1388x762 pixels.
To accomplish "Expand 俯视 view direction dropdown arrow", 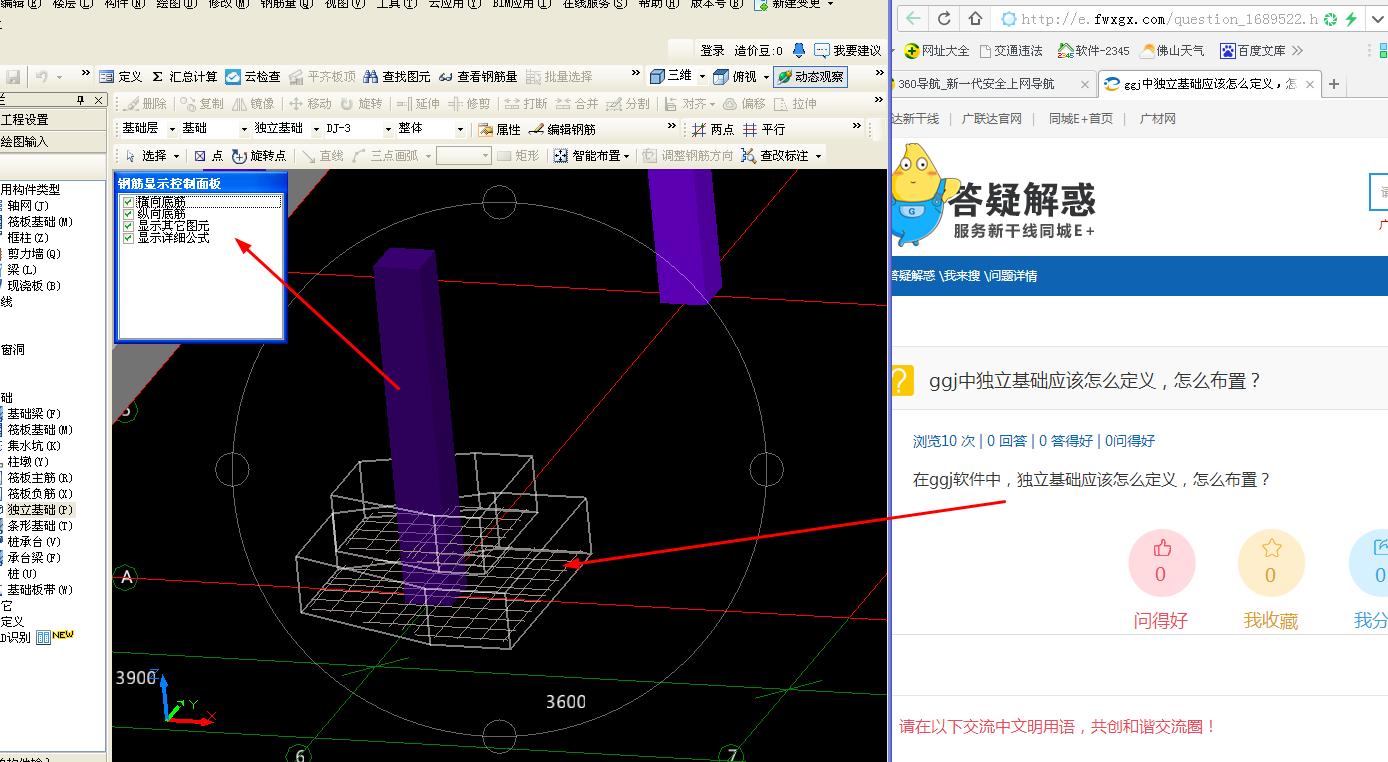I will (x=766, y=76).
